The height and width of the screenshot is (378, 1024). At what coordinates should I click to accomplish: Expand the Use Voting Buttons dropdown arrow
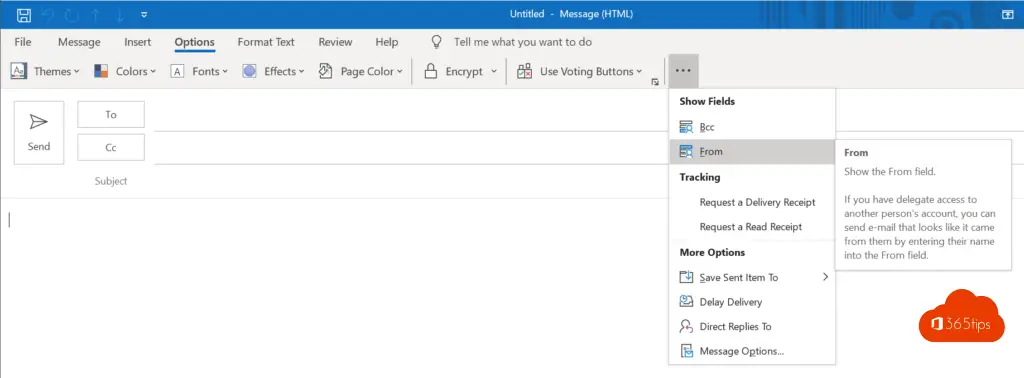point(639,72)
